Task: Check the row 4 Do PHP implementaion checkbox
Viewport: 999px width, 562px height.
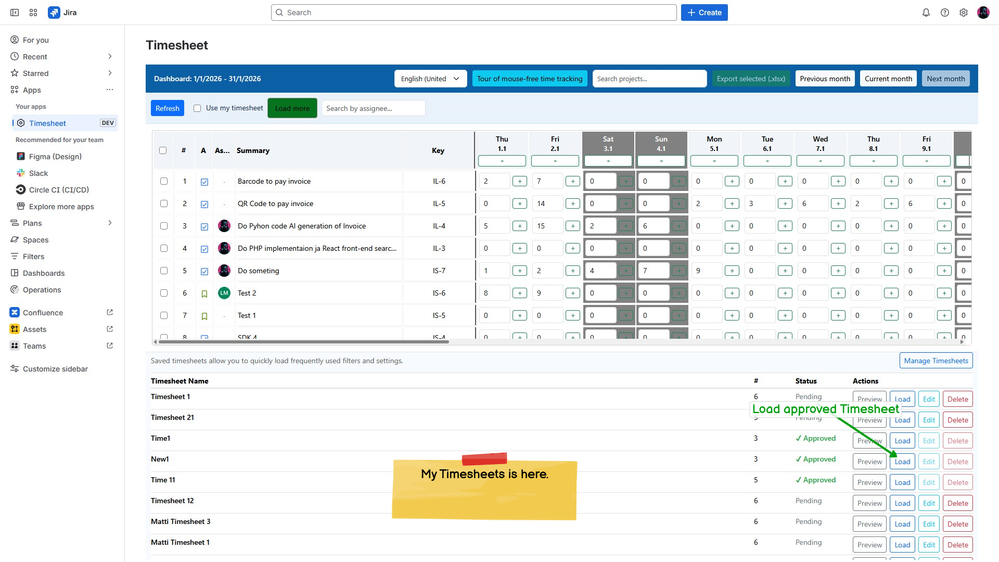Action: point(164,248)
